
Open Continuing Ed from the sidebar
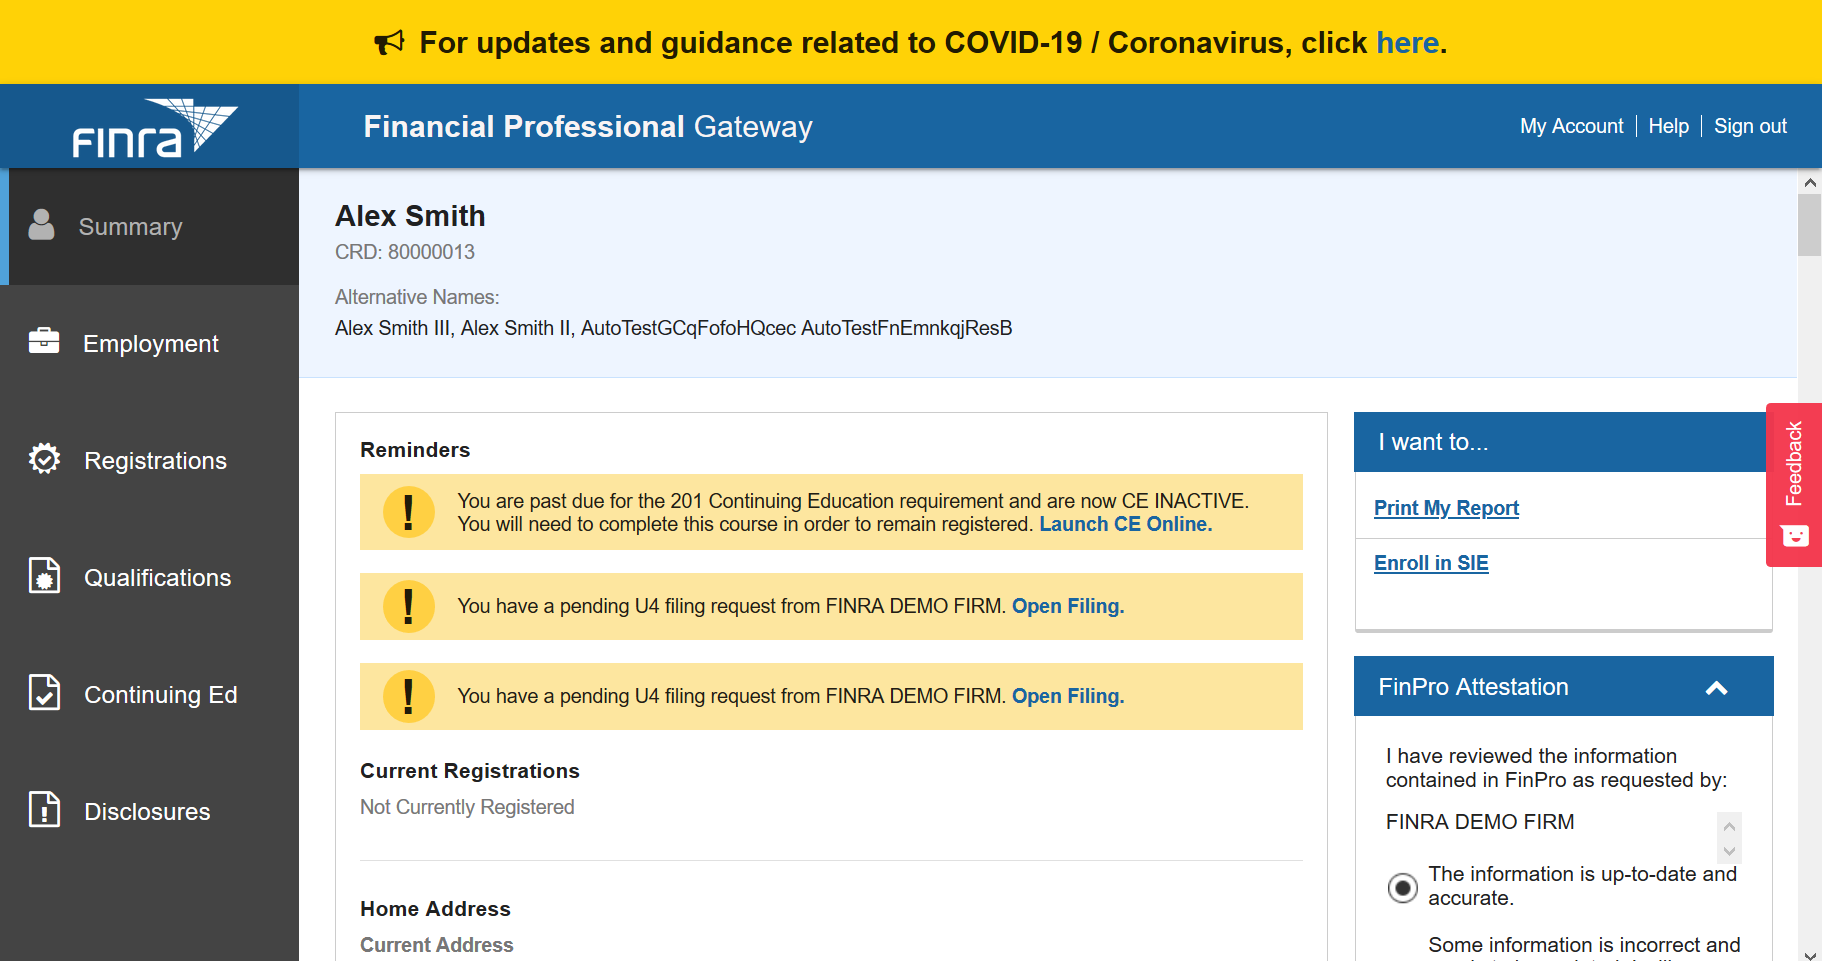click(44, 693)
